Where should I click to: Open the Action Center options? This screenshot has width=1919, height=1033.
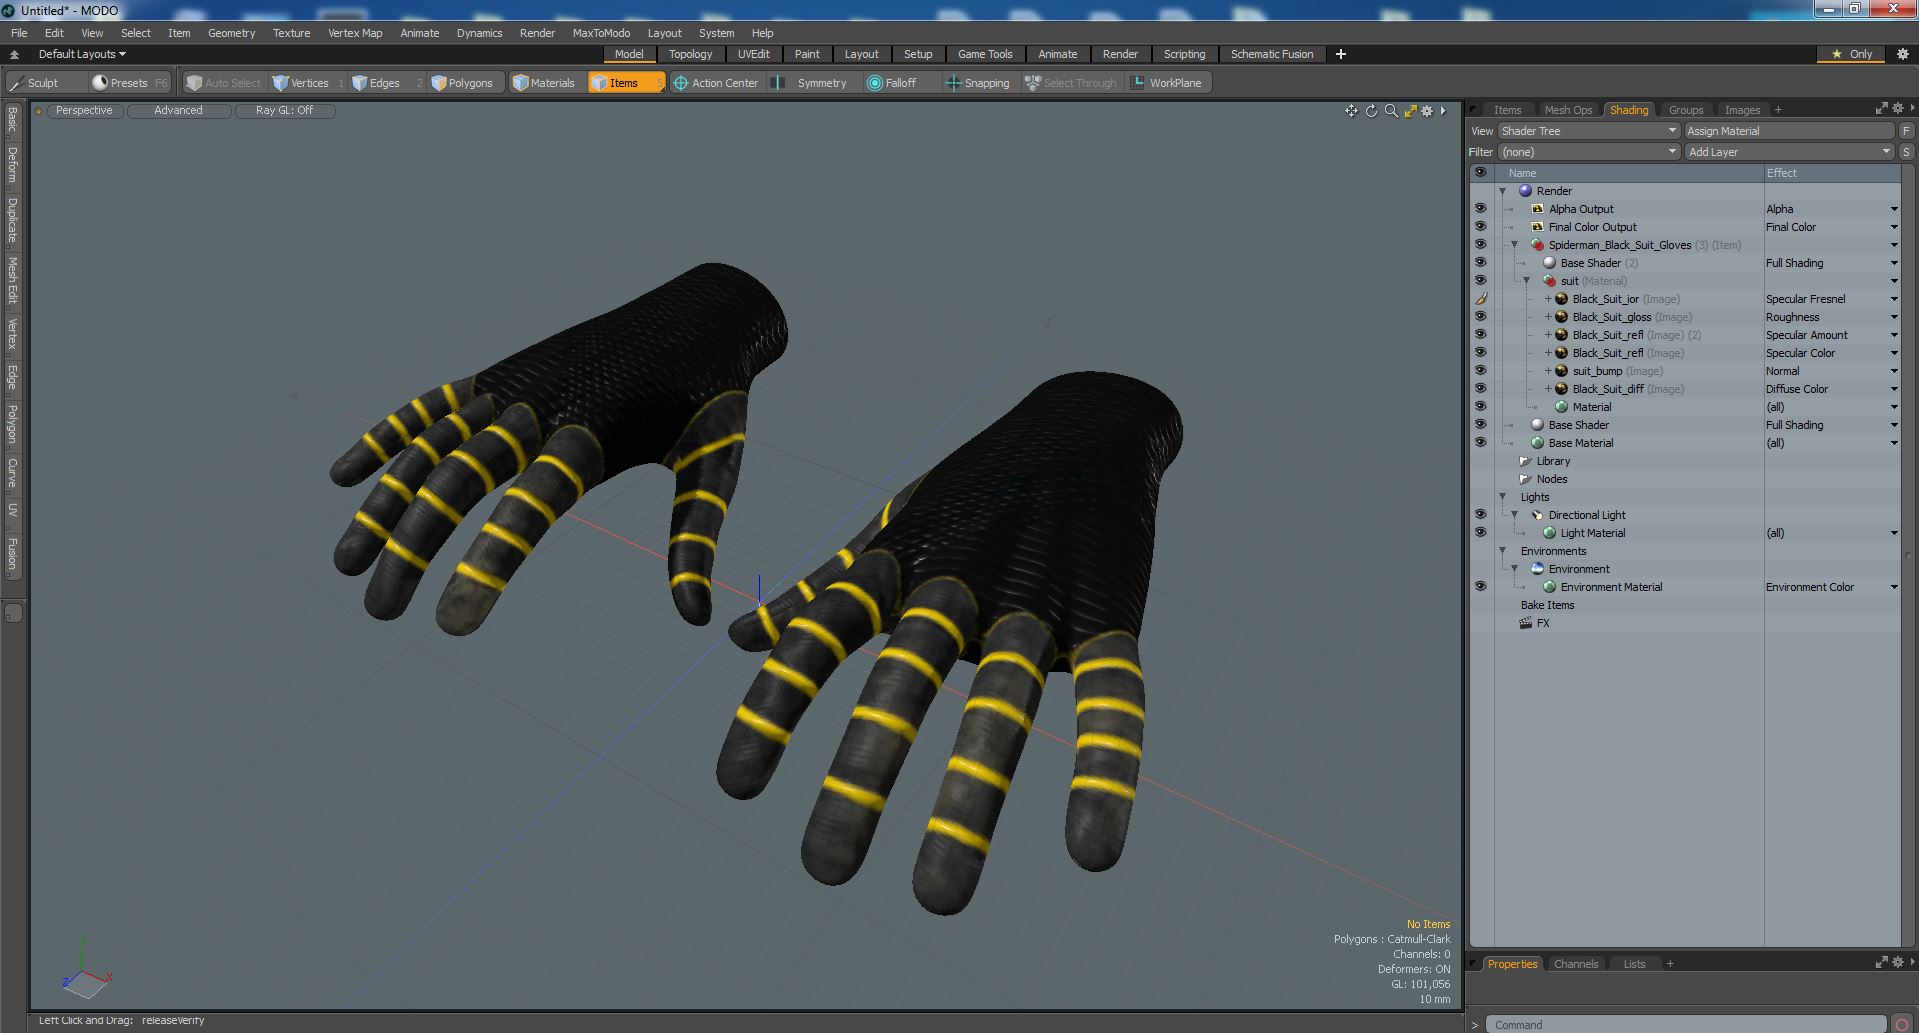click(717, 83)
